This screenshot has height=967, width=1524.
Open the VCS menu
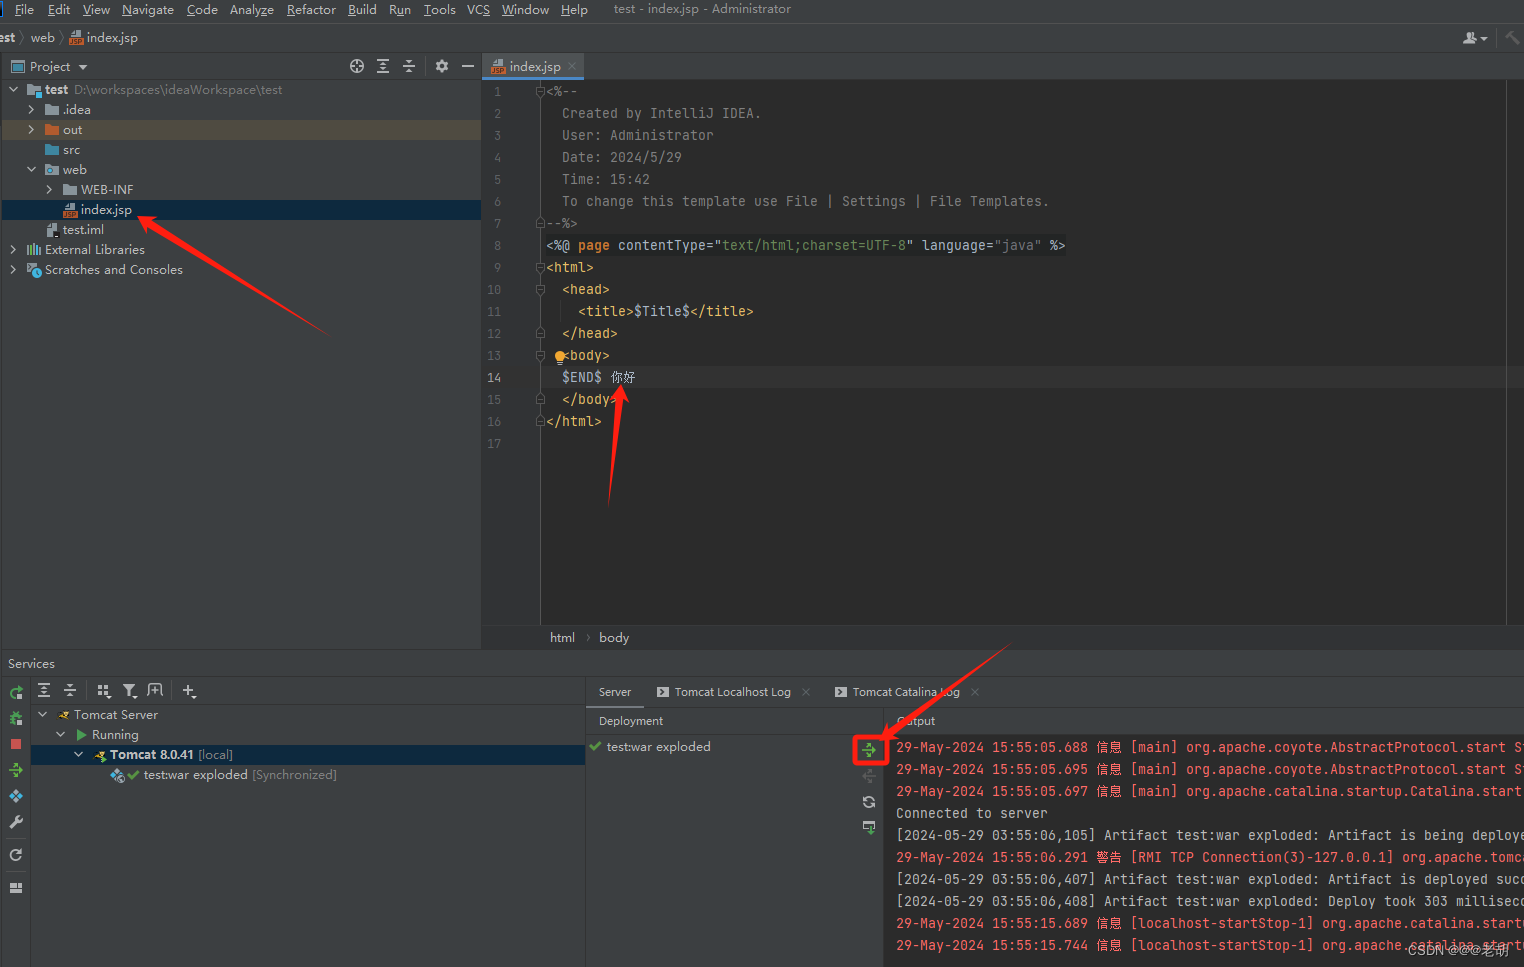point(479,9)
